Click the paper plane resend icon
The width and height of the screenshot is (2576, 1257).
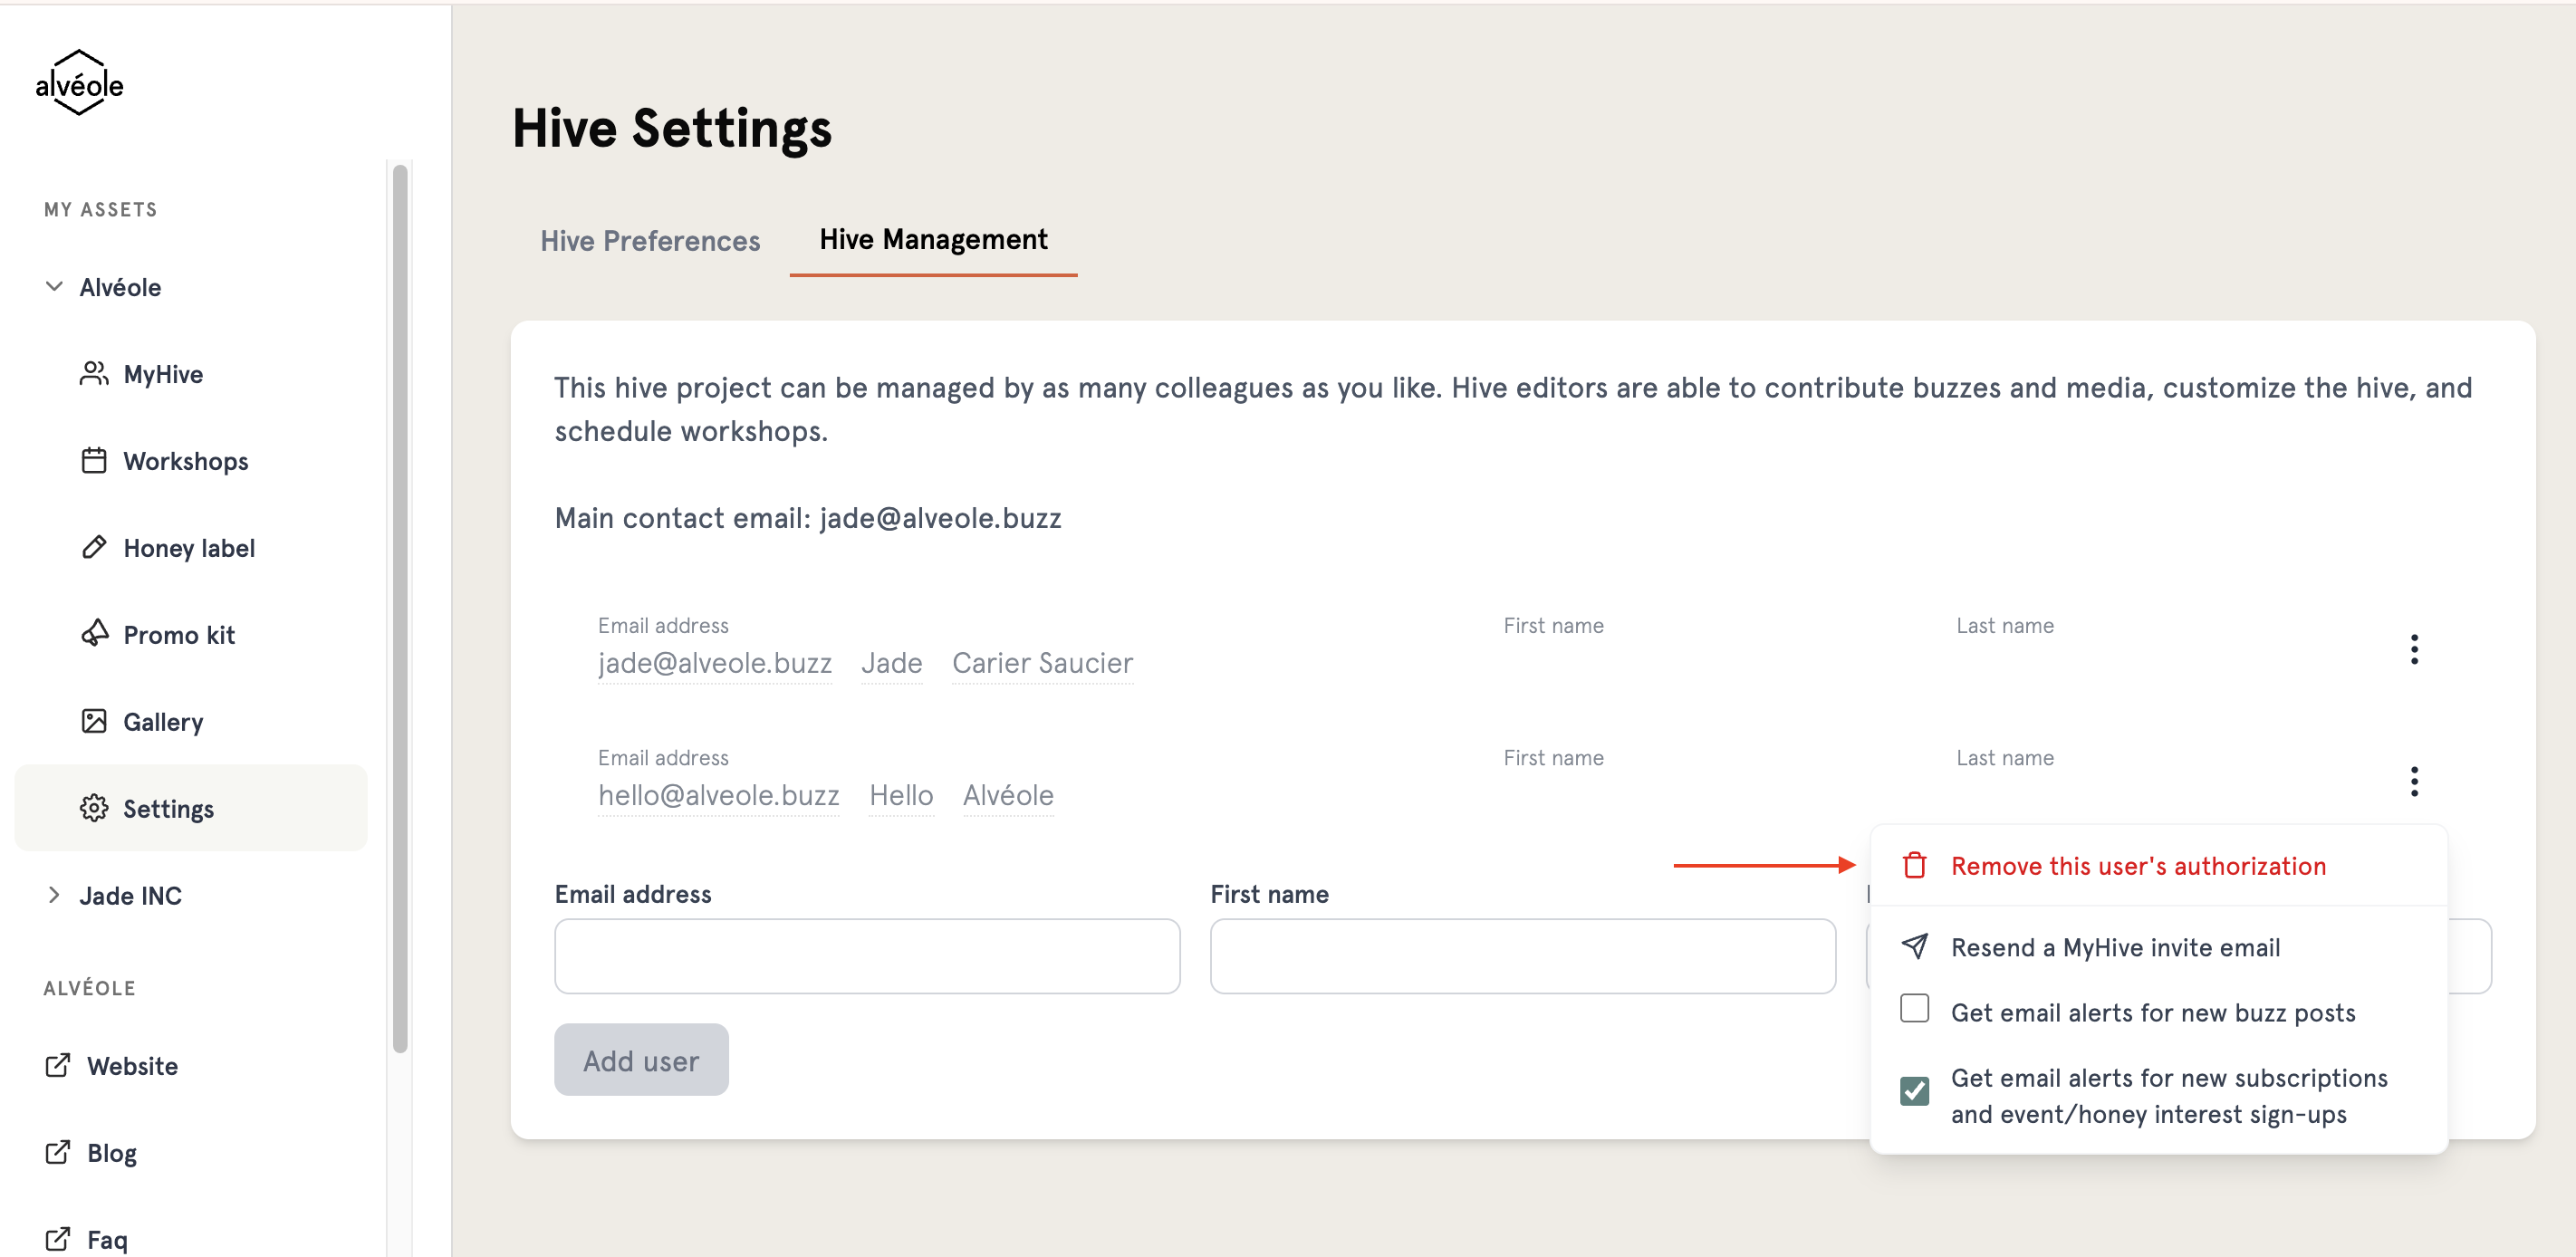click(1914, 946)
